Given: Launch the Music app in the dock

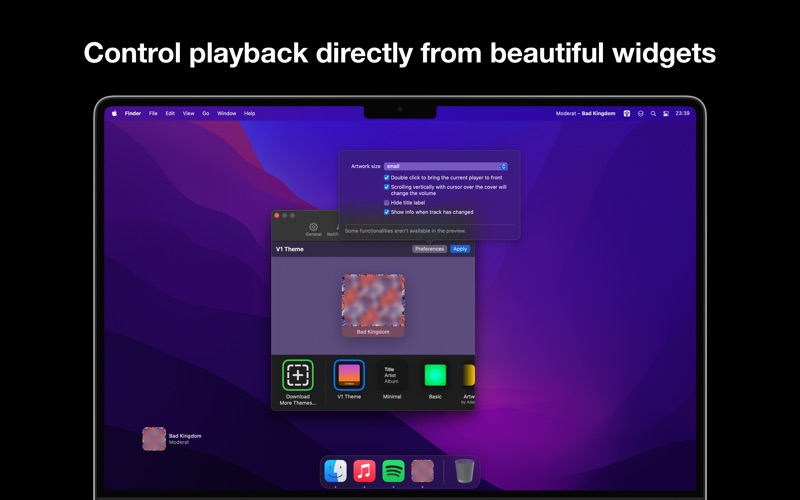Looking at the screenshot, I should point(364,471).
